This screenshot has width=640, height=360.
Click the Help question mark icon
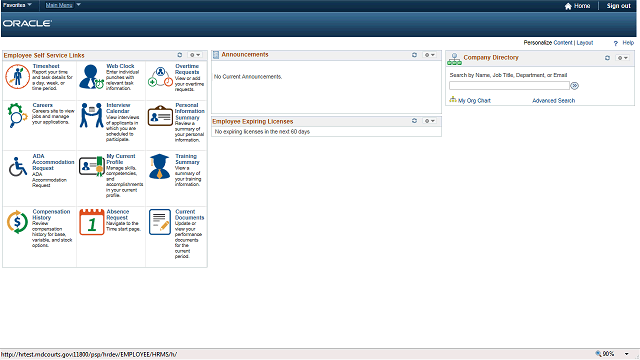coord(616,43)
